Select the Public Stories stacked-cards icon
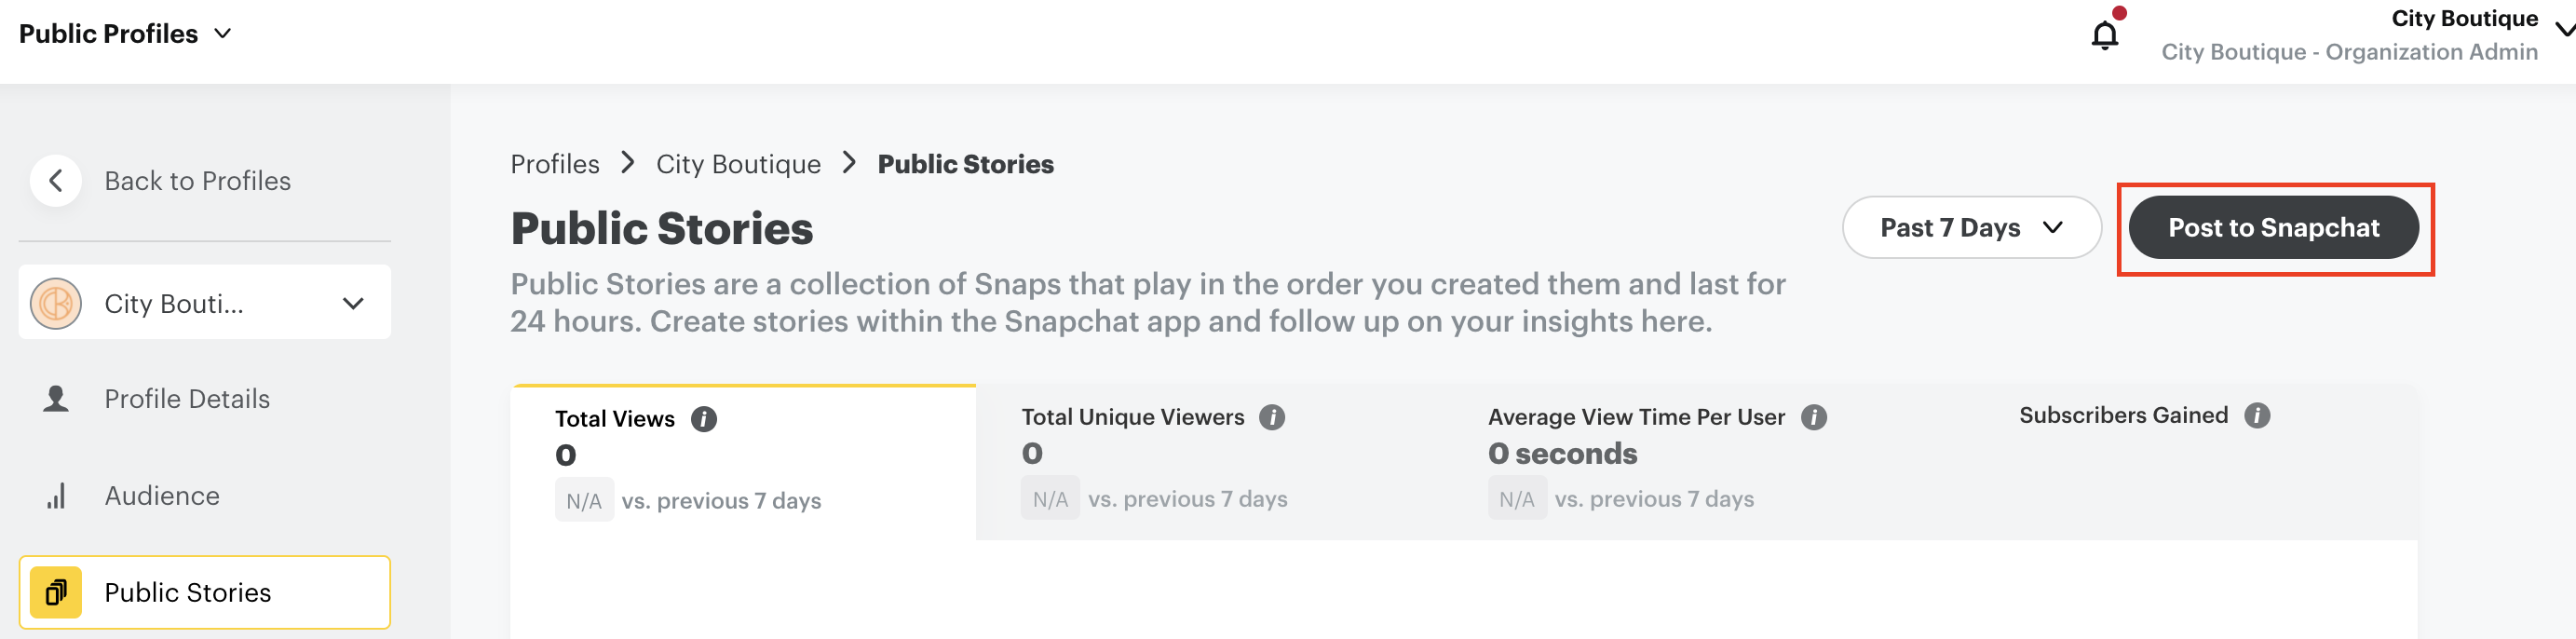Viewport: 2576px width, 639px height. (x=56, y=592)
